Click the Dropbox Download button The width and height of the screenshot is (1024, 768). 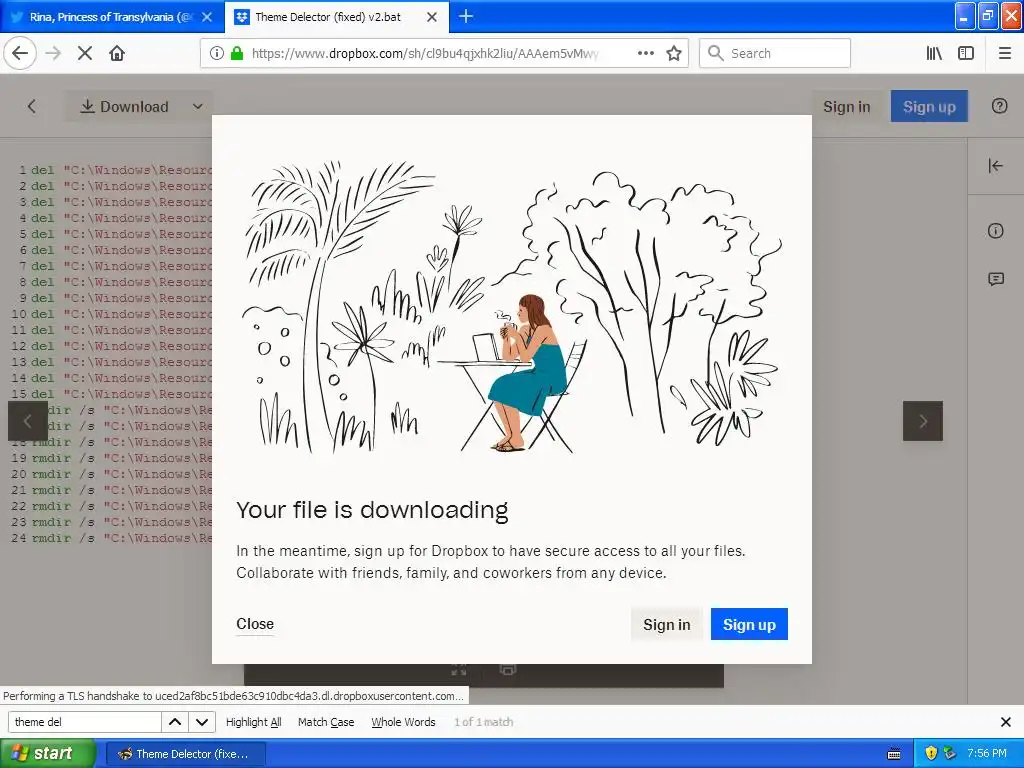(124, 106)
